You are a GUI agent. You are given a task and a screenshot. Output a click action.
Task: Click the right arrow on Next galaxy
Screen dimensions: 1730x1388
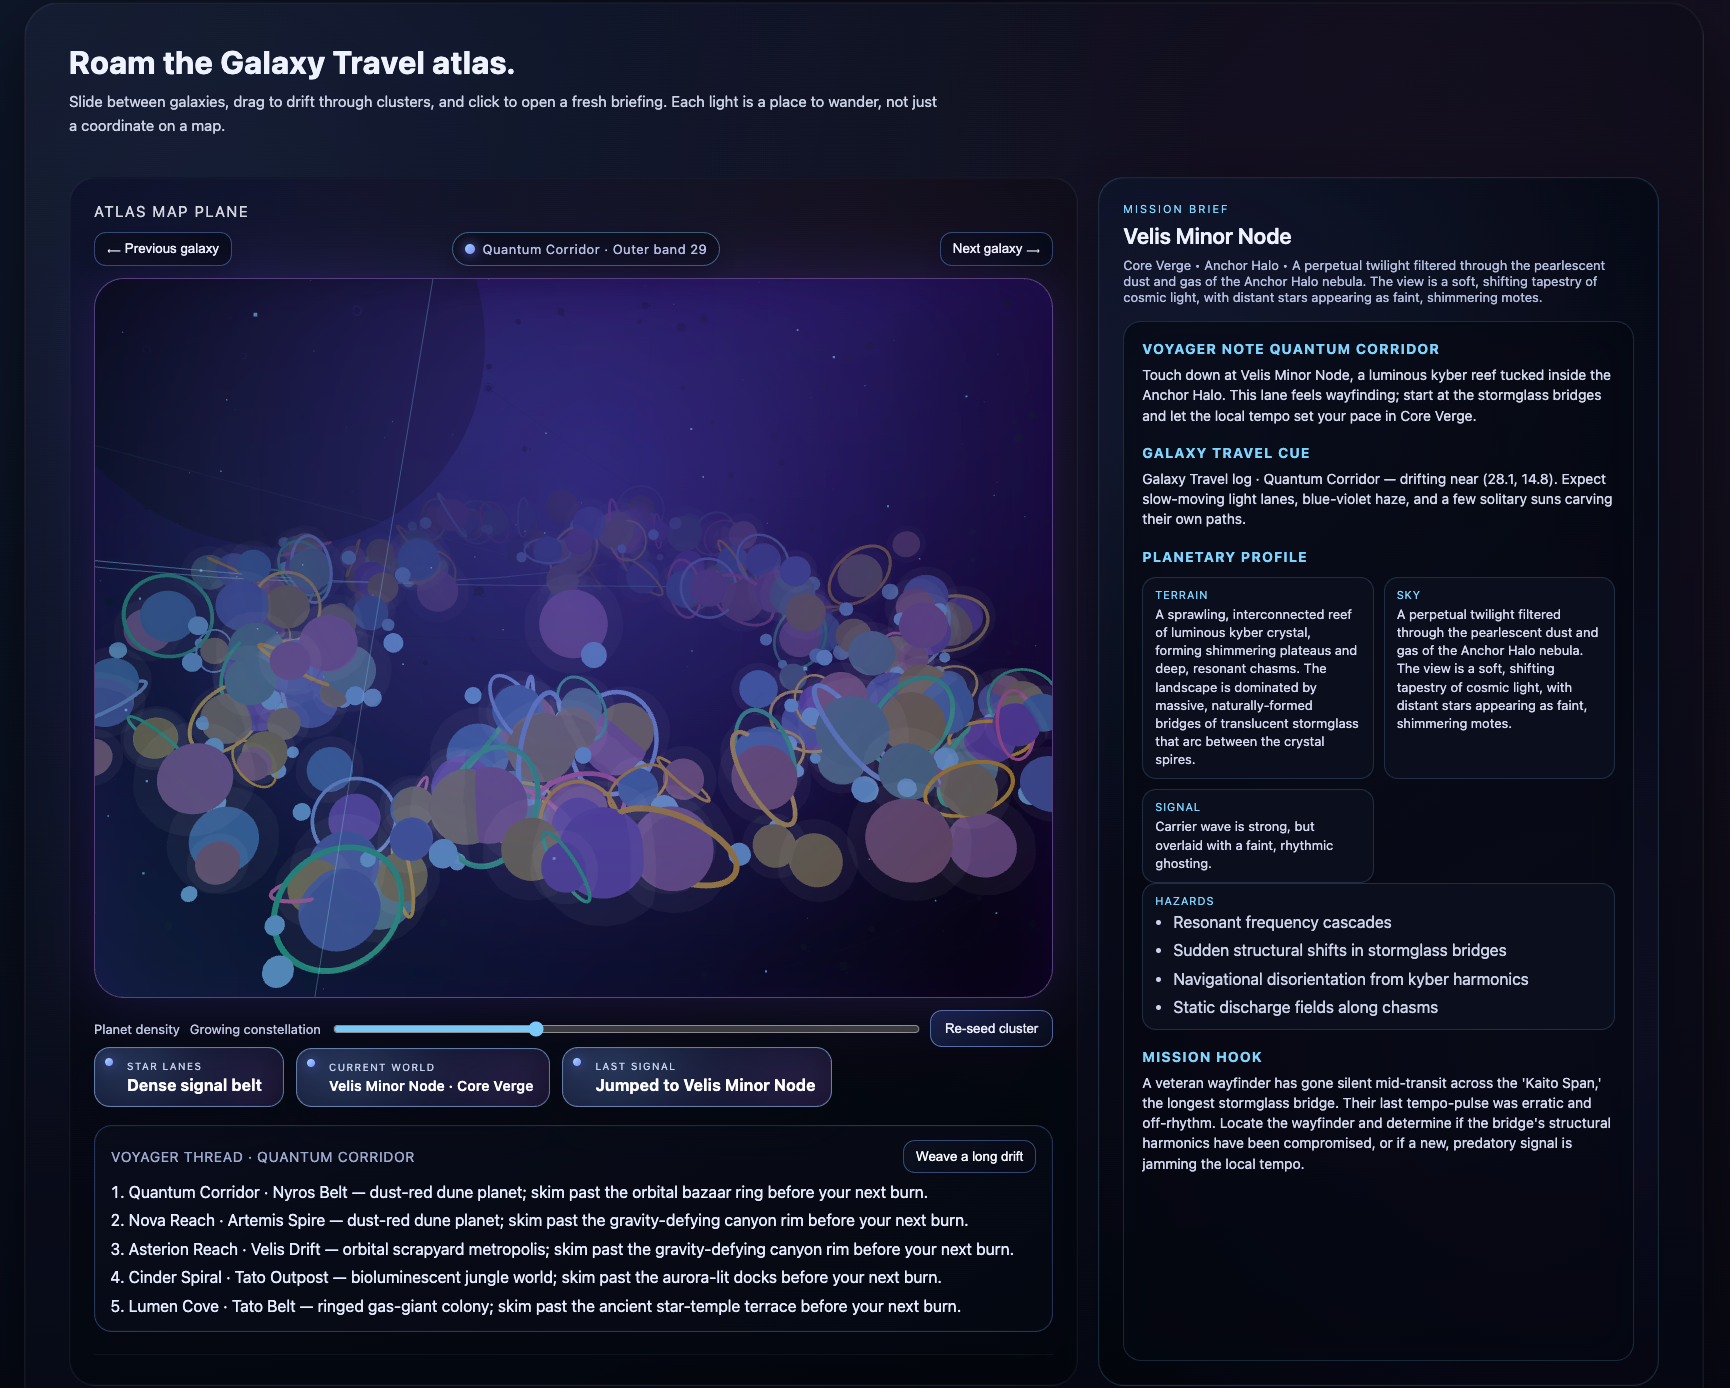[x=1034, y=248]
